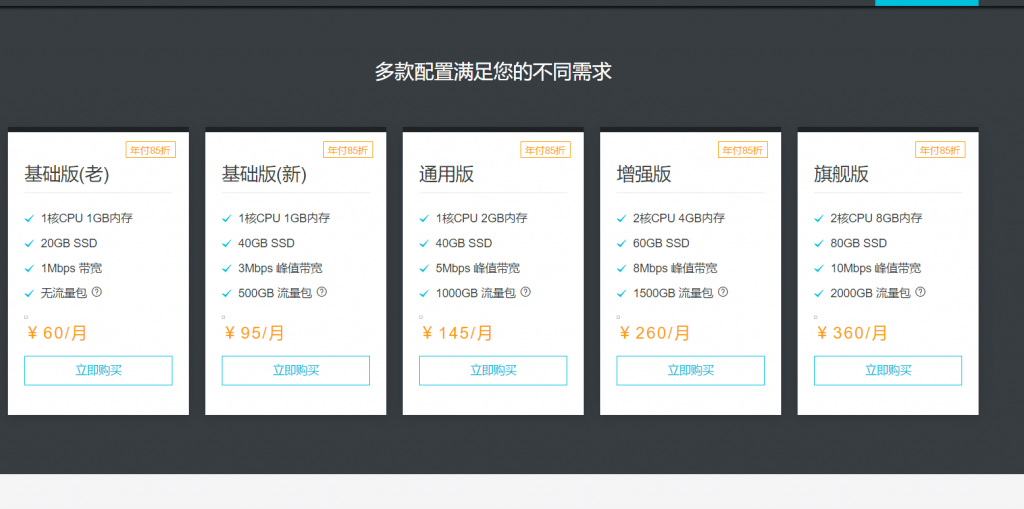Select the 通用版 plan heading
This screenshot has width=1024, height=509.
click(x=446, y=175)
